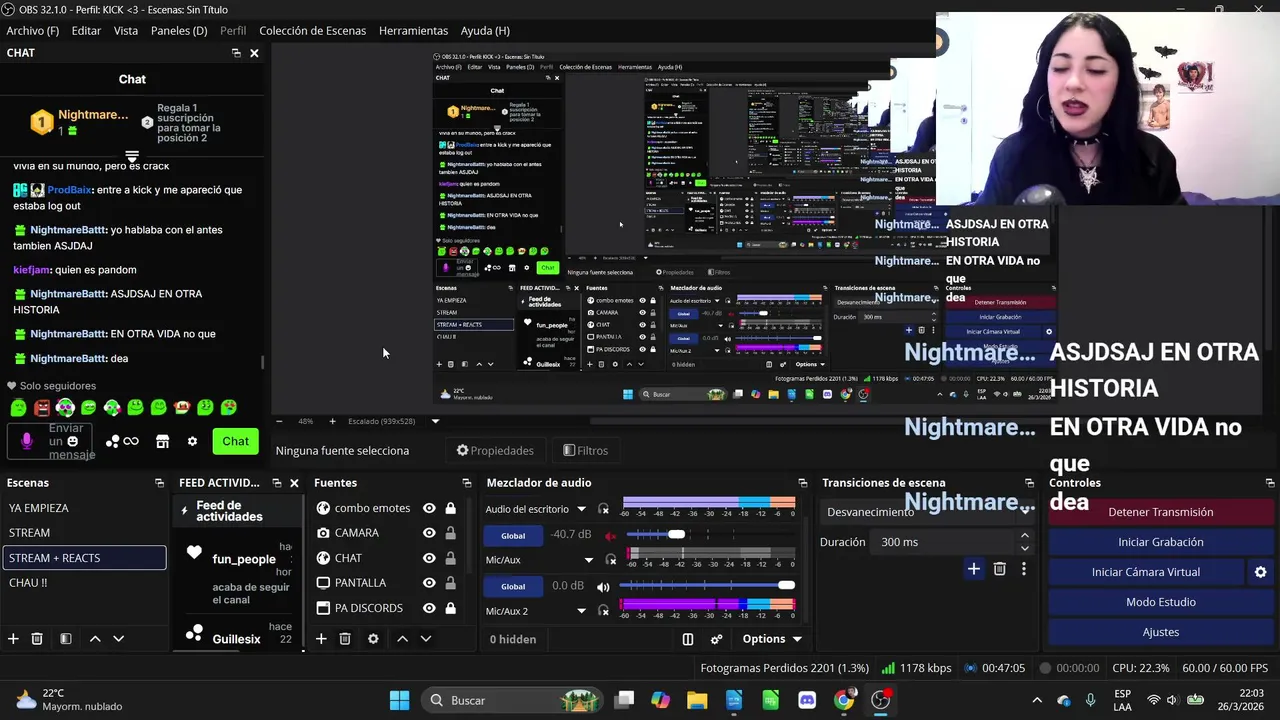Viewport: 1280px width, 720px height.
Task: Open chat settings gear icon
Action: tap(192, 441)
